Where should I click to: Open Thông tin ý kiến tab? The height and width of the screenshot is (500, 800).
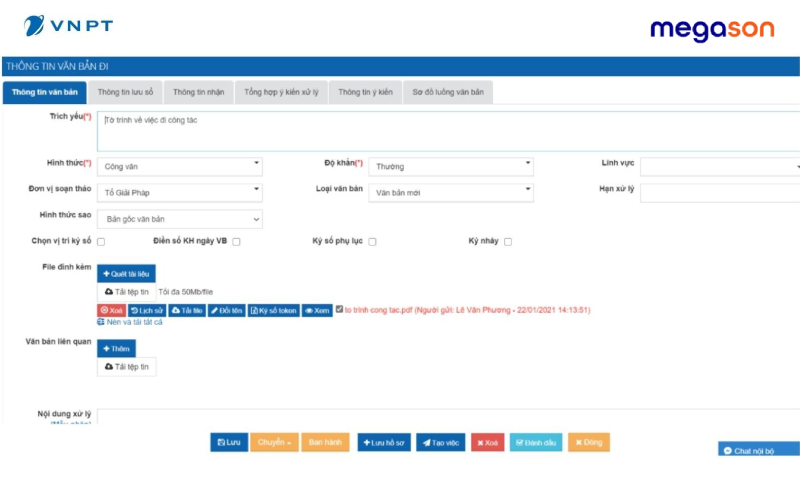(x=365, y=92)
